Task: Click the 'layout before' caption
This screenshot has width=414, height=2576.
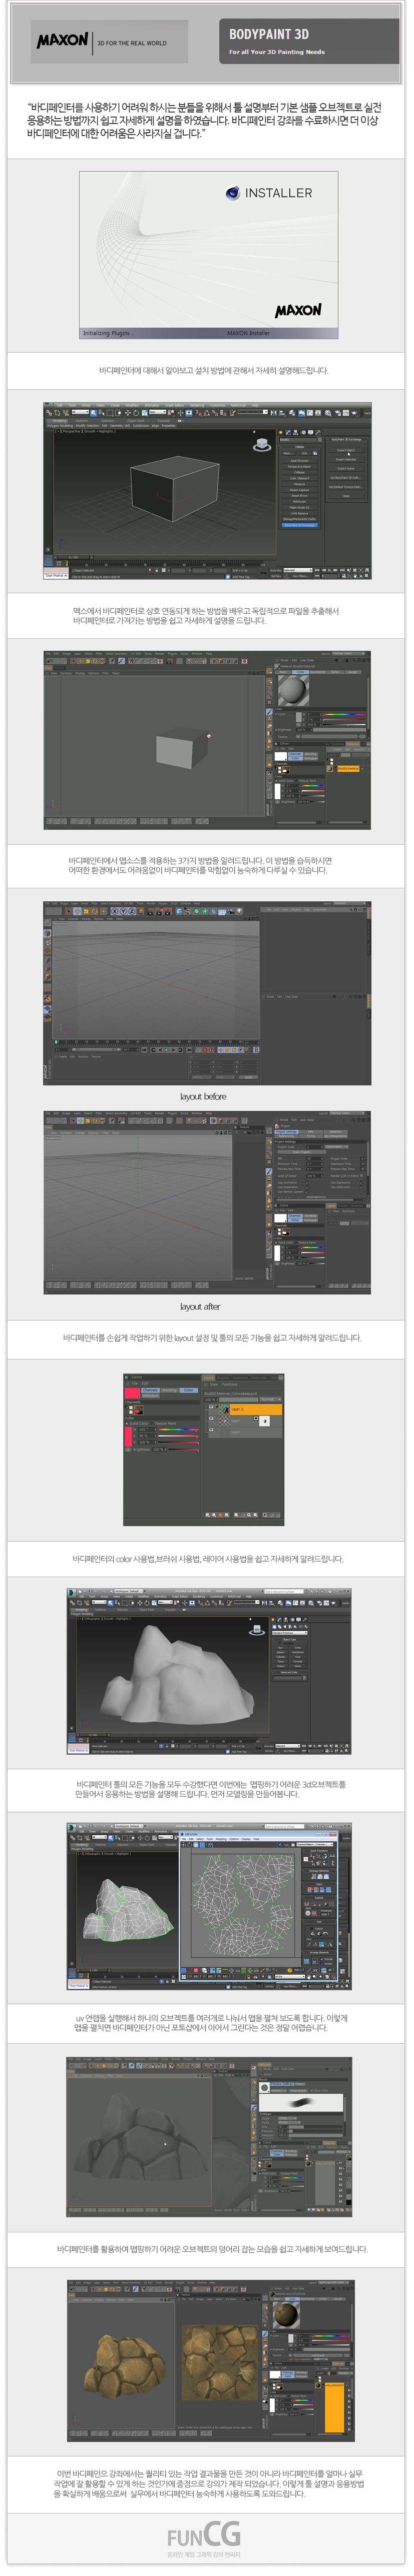Action: (203, 1097)
